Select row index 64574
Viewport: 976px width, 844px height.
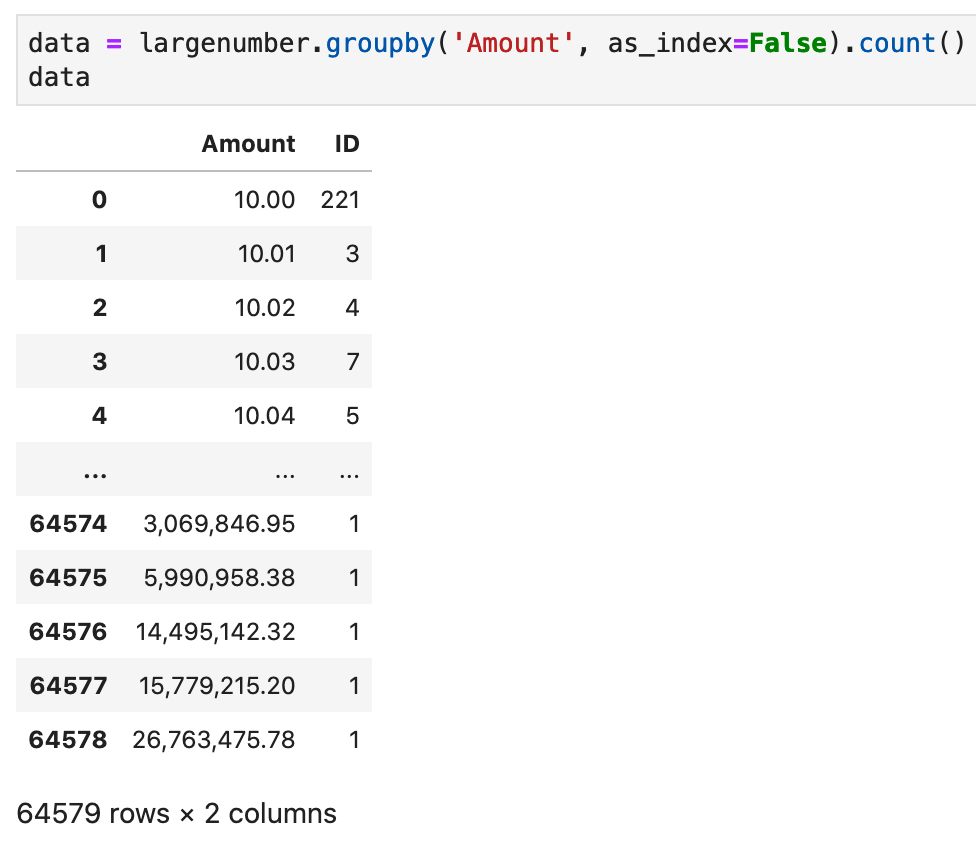pos(68,523)
